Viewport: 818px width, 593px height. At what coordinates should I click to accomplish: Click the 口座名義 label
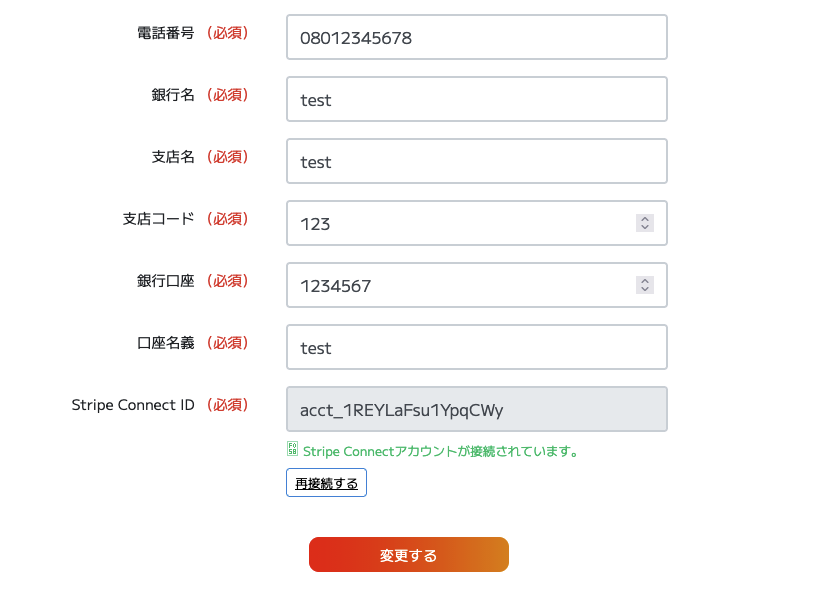pos(165,343)
